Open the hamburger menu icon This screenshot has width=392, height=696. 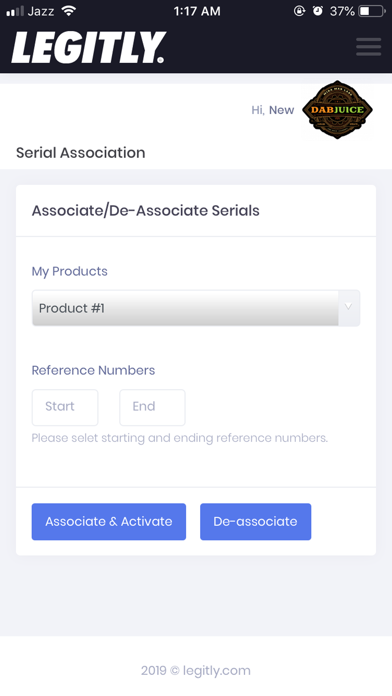[368, 47]
